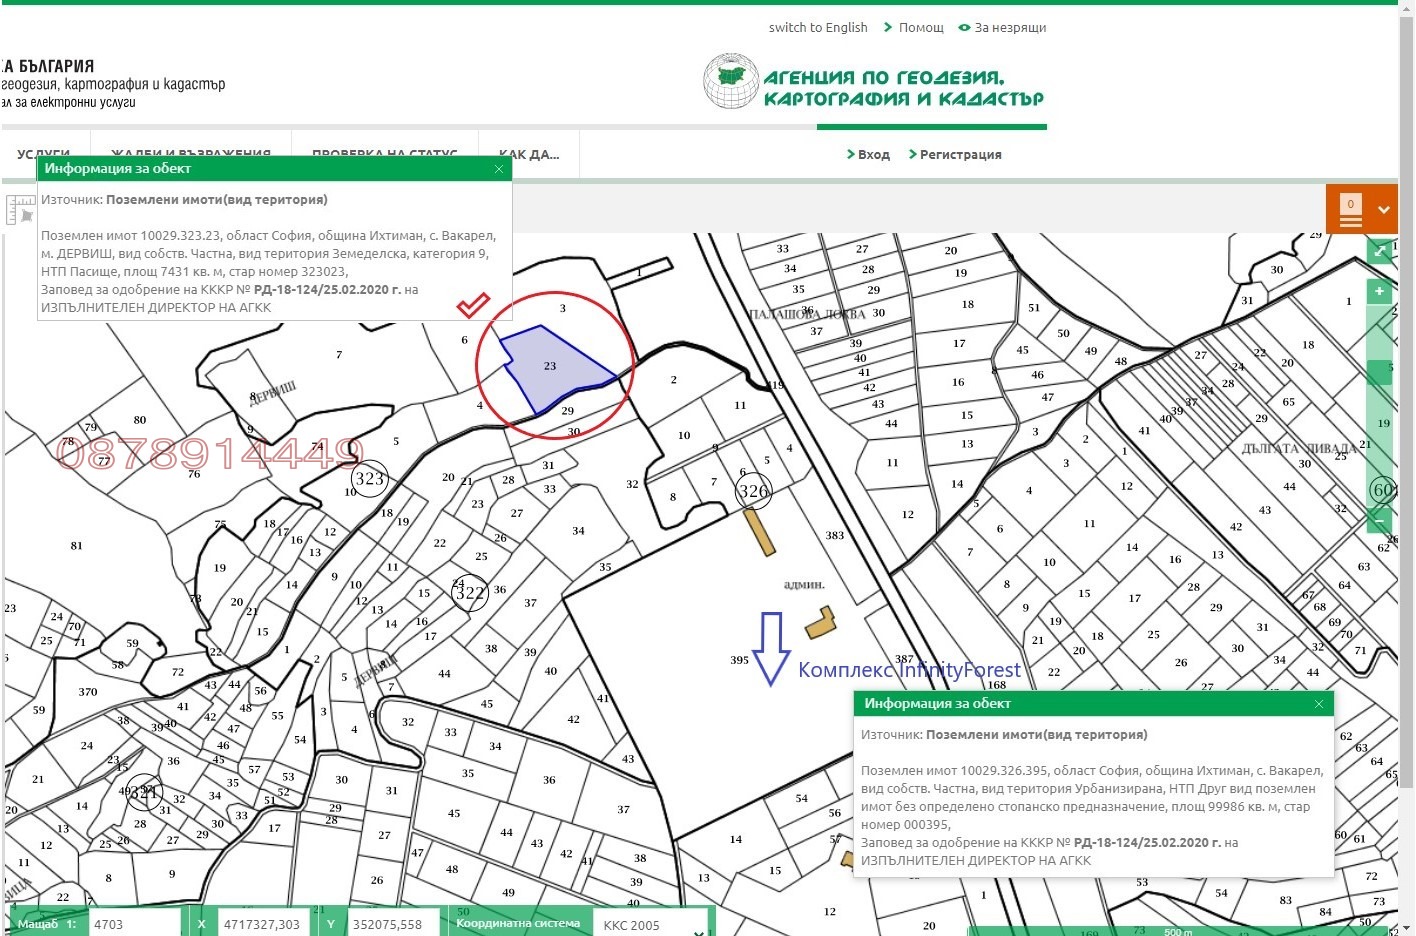Open the orange orders basket icon
Viewport: 1416px width, 936px height.
[1350, 208]
